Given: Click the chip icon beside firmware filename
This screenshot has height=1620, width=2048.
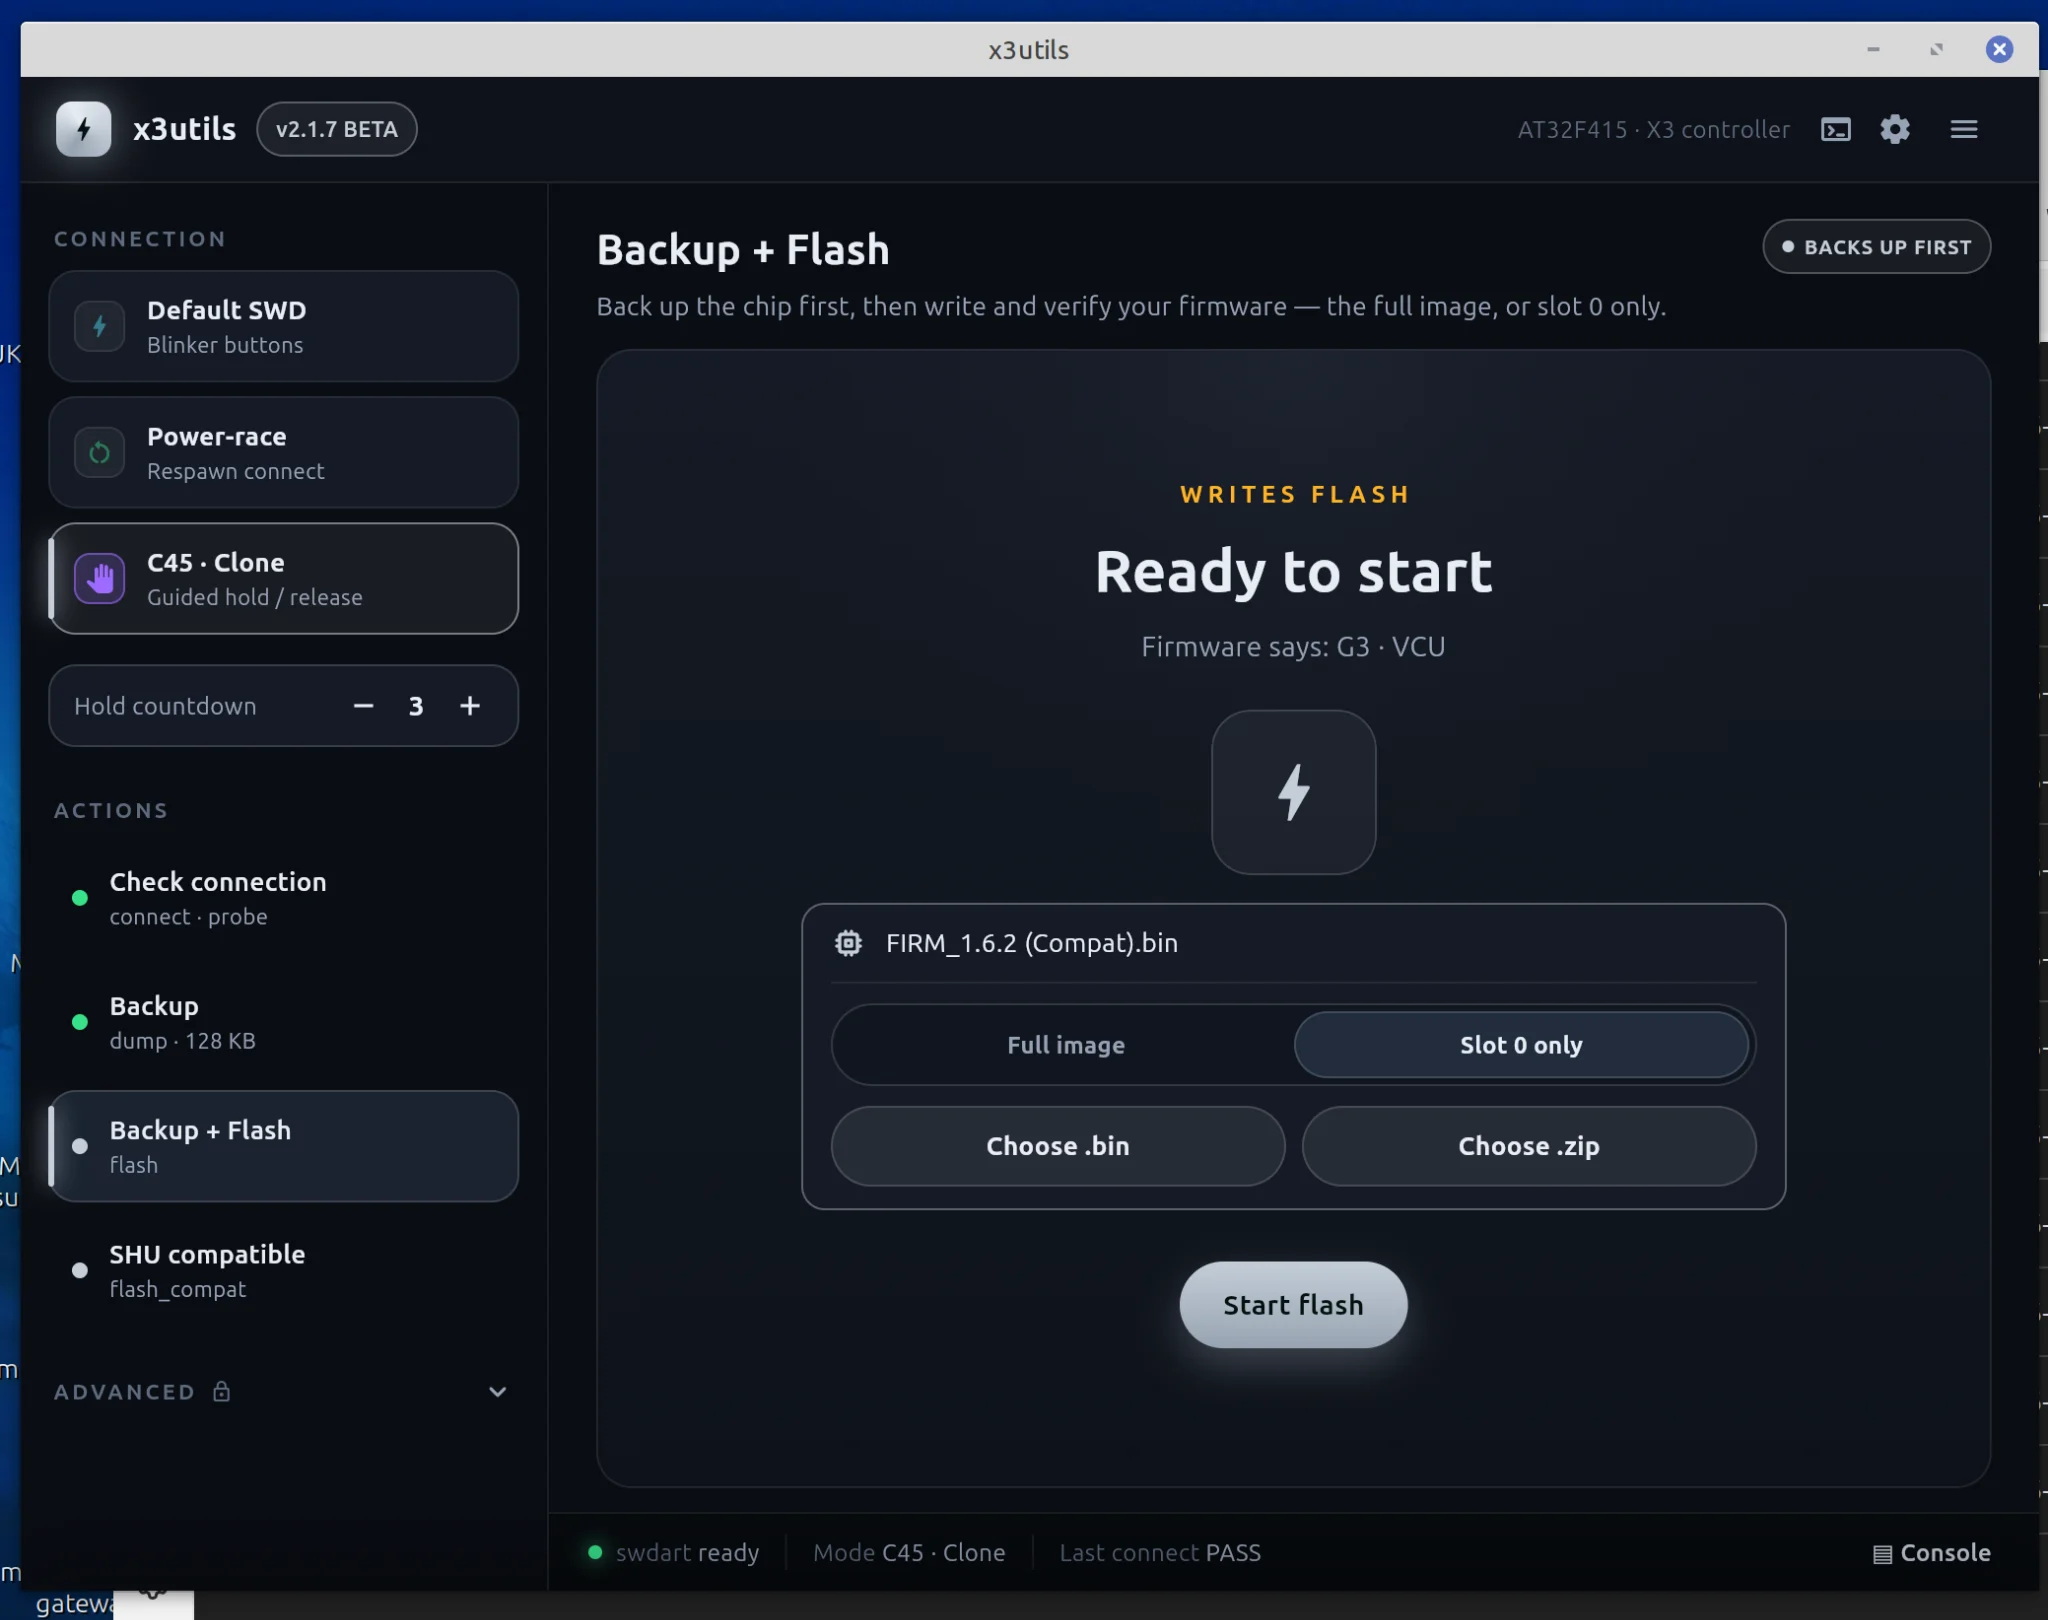Looking at the screenshot, I should tap(848, 943).
